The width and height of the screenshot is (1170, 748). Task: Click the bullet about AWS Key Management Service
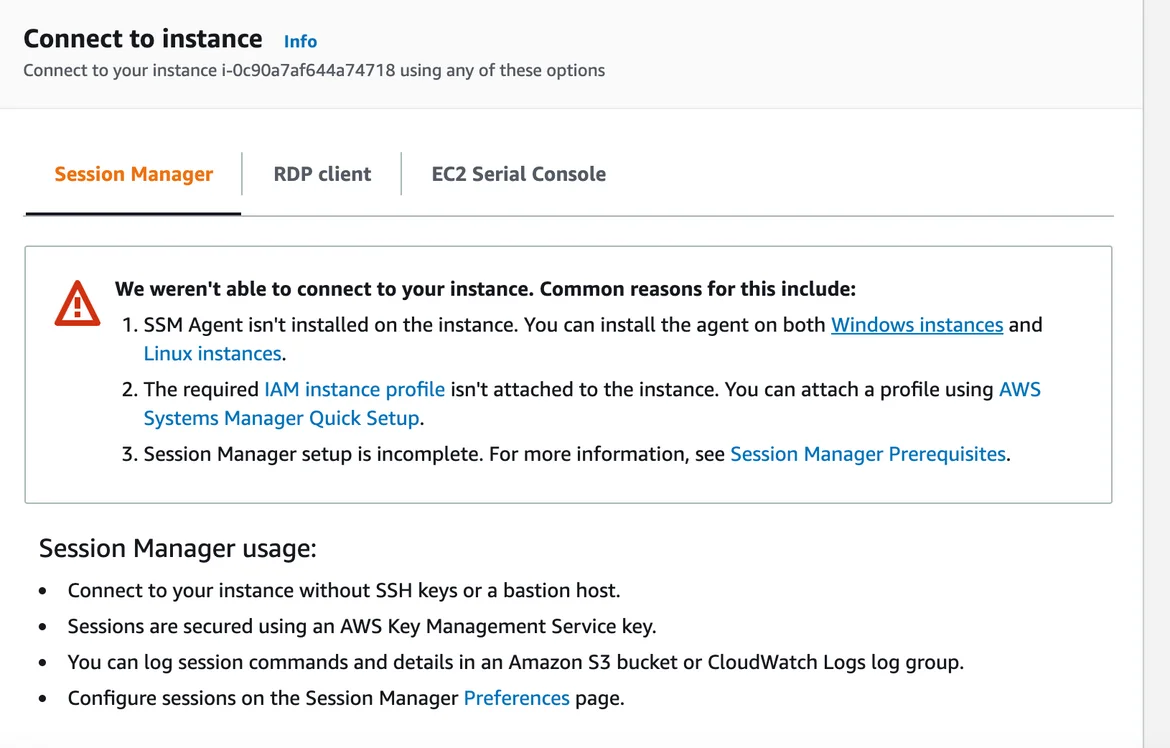[361, 627]
